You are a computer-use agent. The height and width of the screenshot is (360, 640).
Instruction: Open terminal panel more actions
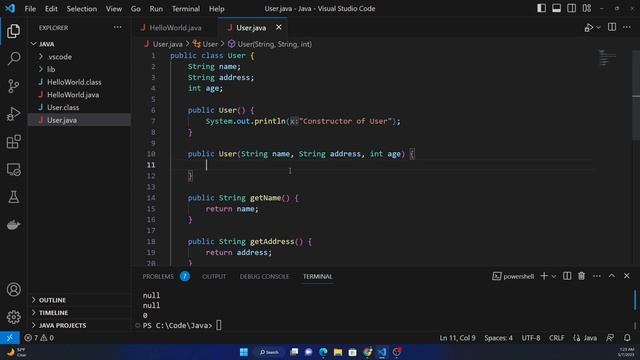[x=597, y=276]
